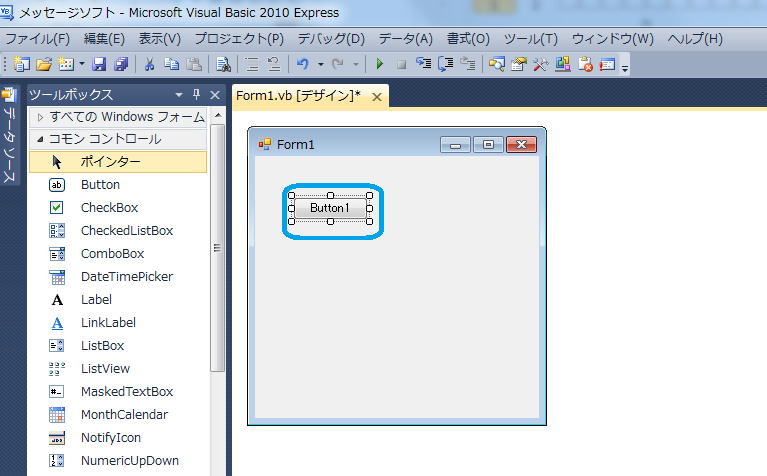Screen dimensions: 767x476
Task: Open the Redo history dropdown arrow
Action: [x=356, y=64]
